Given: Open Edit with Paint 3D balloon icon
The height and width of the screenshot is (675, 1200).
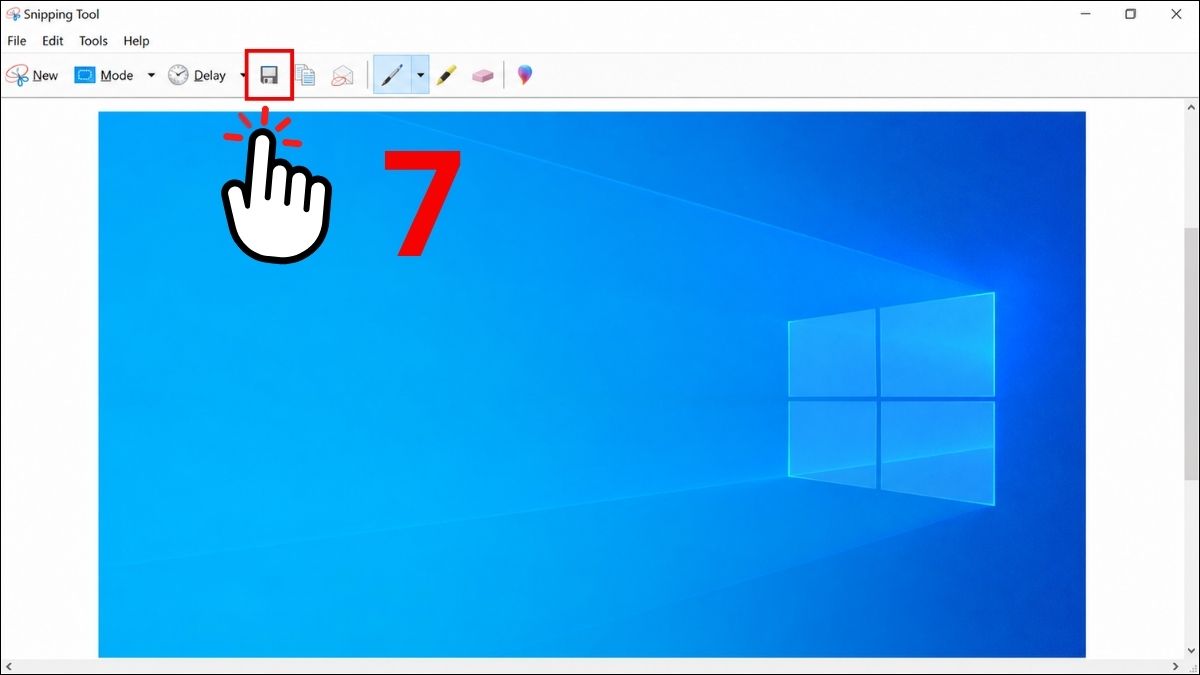Looking at the screenshot, I should click(525, 75).
